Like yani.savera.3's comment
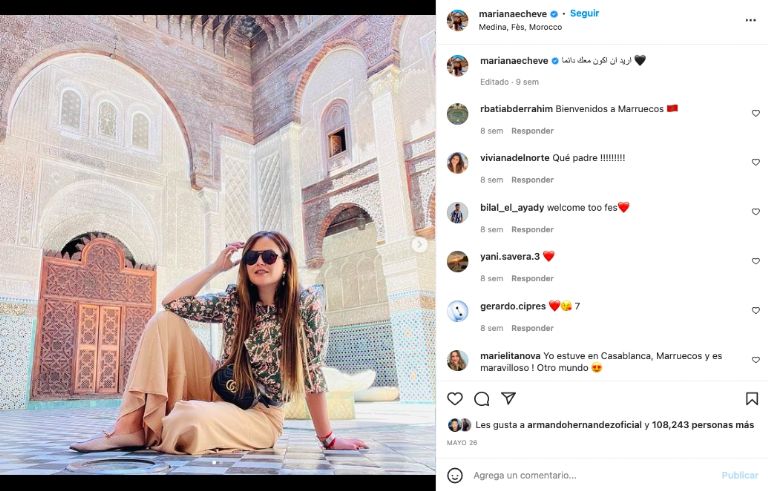Screen dimensions: 768x491 (x=755, y=261)
